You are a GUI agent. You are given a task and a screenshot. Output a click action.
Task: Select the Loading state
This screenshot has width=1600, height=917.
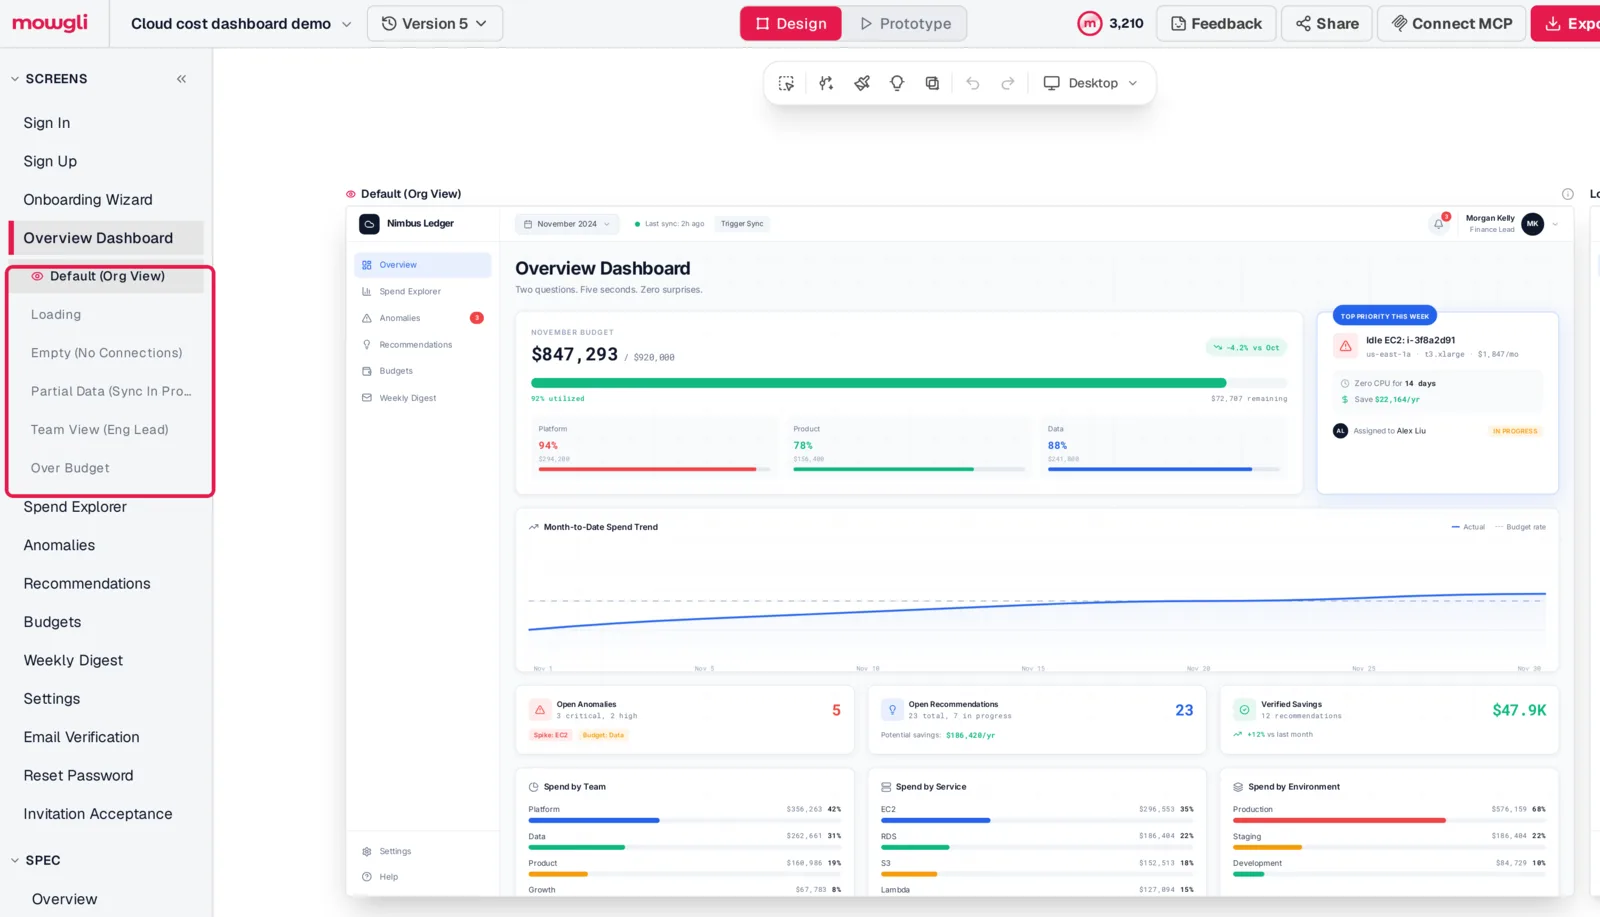click(x=56, y=314)
